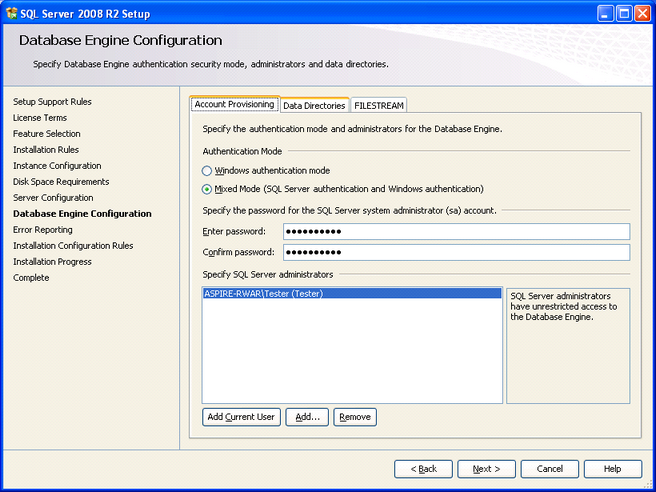Close the SQL Server 2008 R2 Setup window
656x492 pixels.
pos(642,13)
